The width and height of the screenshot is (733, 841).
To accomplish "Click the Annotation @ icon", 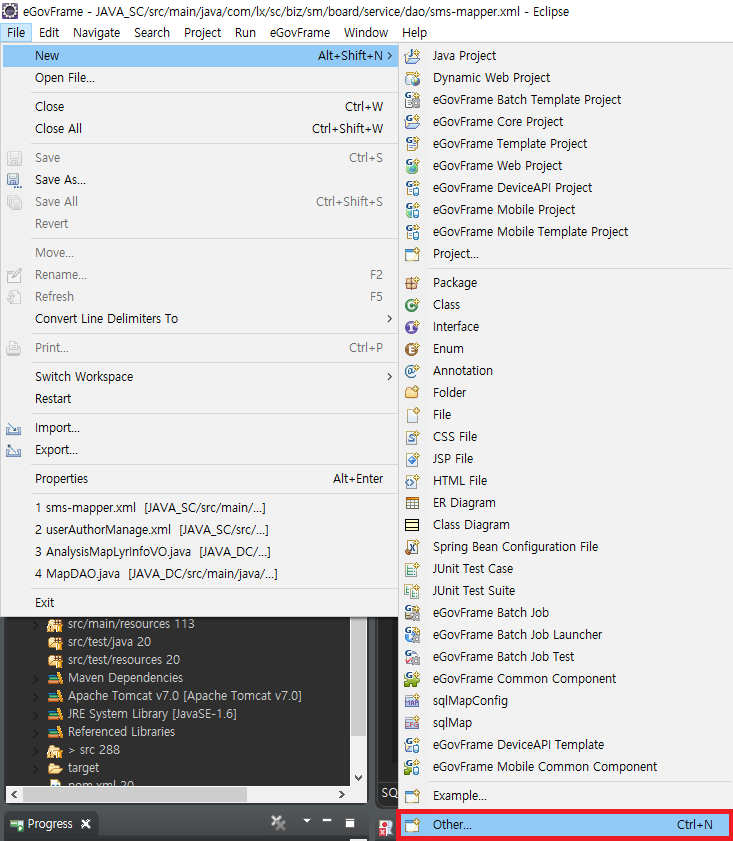I will [412, 371].
